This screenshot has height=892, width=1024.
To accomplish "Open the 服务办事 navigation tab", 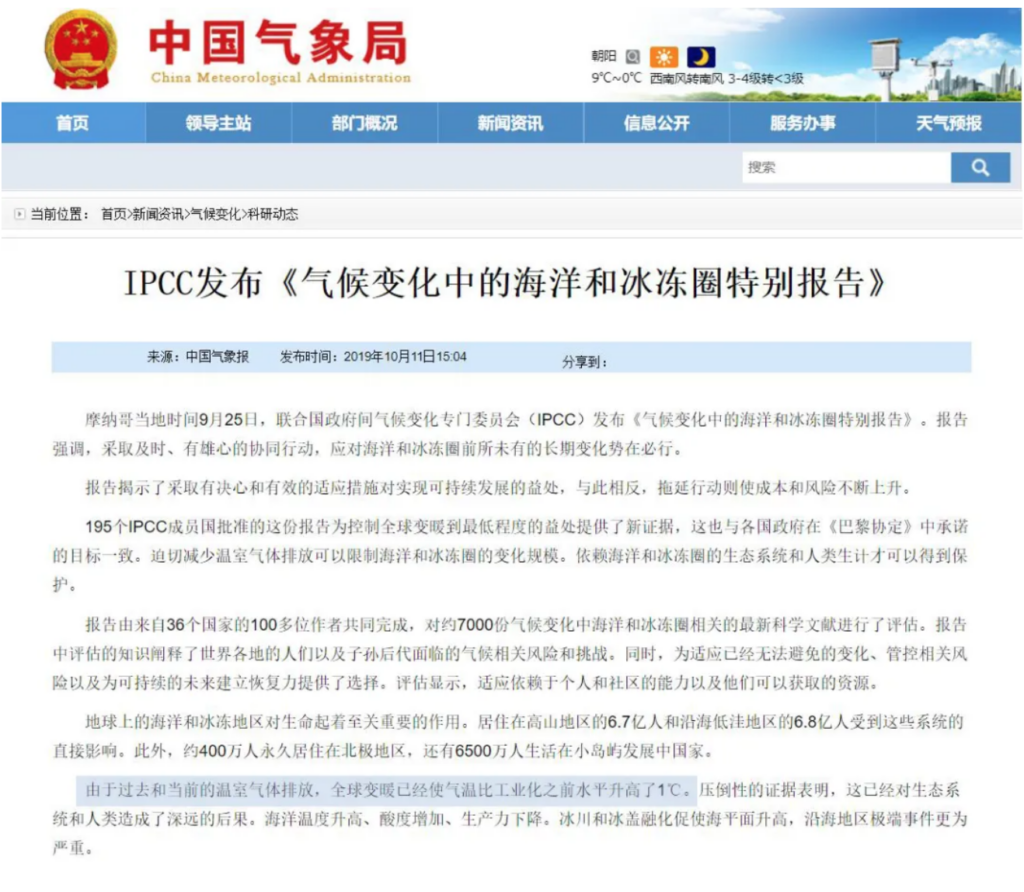I will [803, 123].
